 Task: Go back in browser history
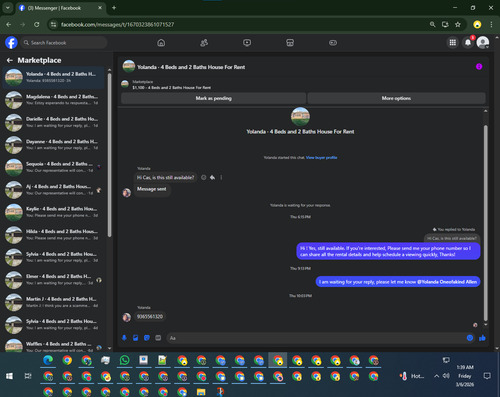9,24
